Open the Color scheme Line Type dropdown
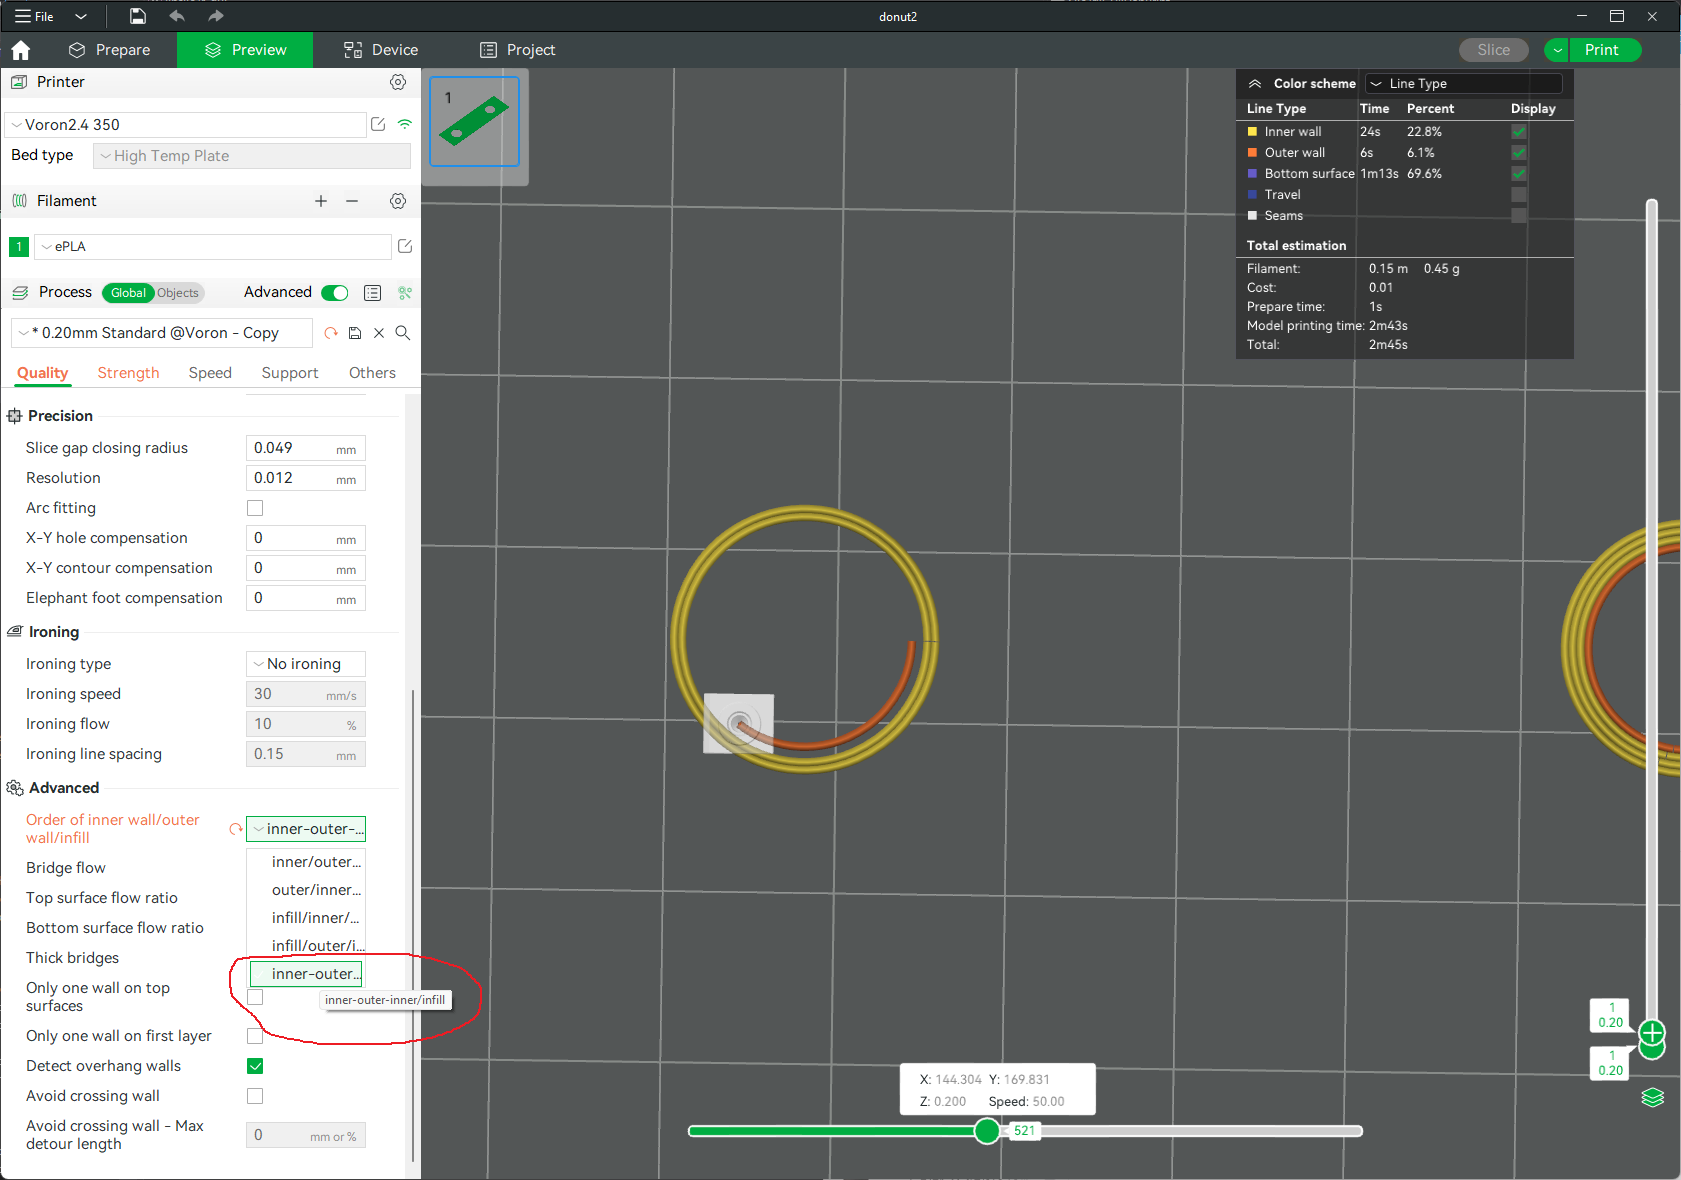 [x=1464, y=84]
